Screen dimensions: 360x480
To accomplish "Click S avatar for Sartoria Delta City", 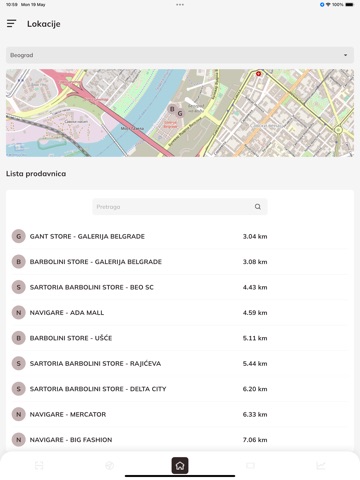I will pos(19,389).
